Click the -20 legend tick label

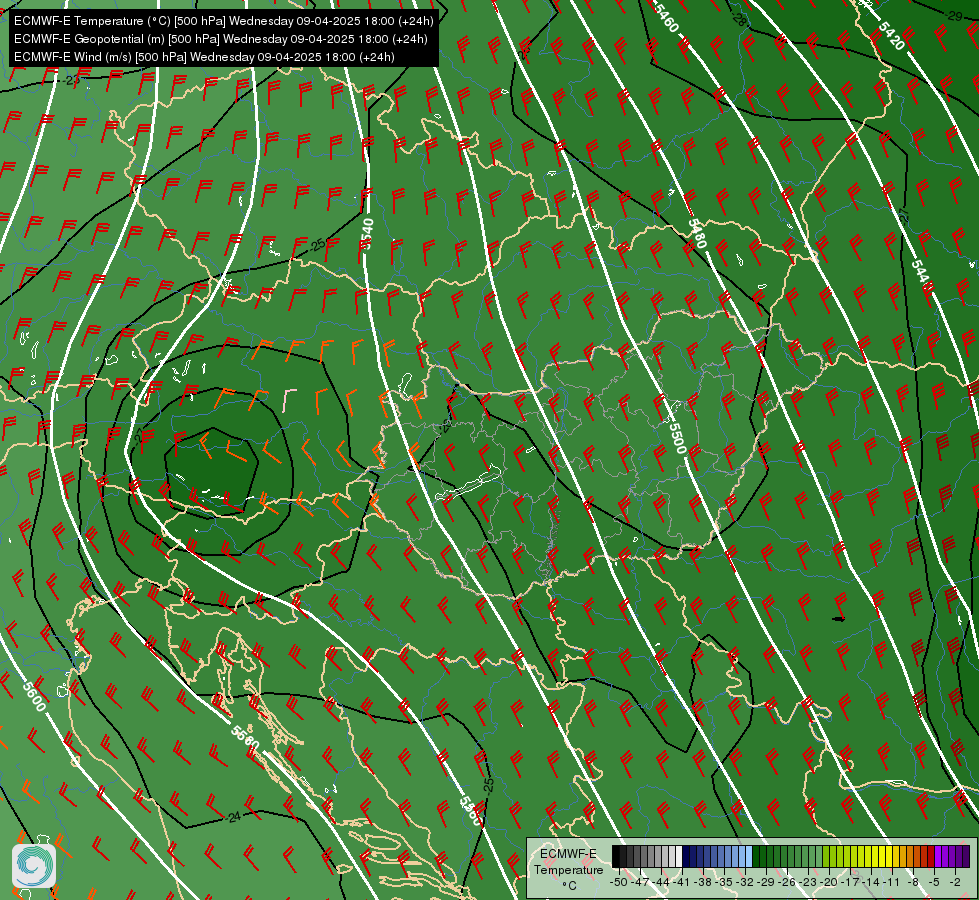tap(829, 883)
